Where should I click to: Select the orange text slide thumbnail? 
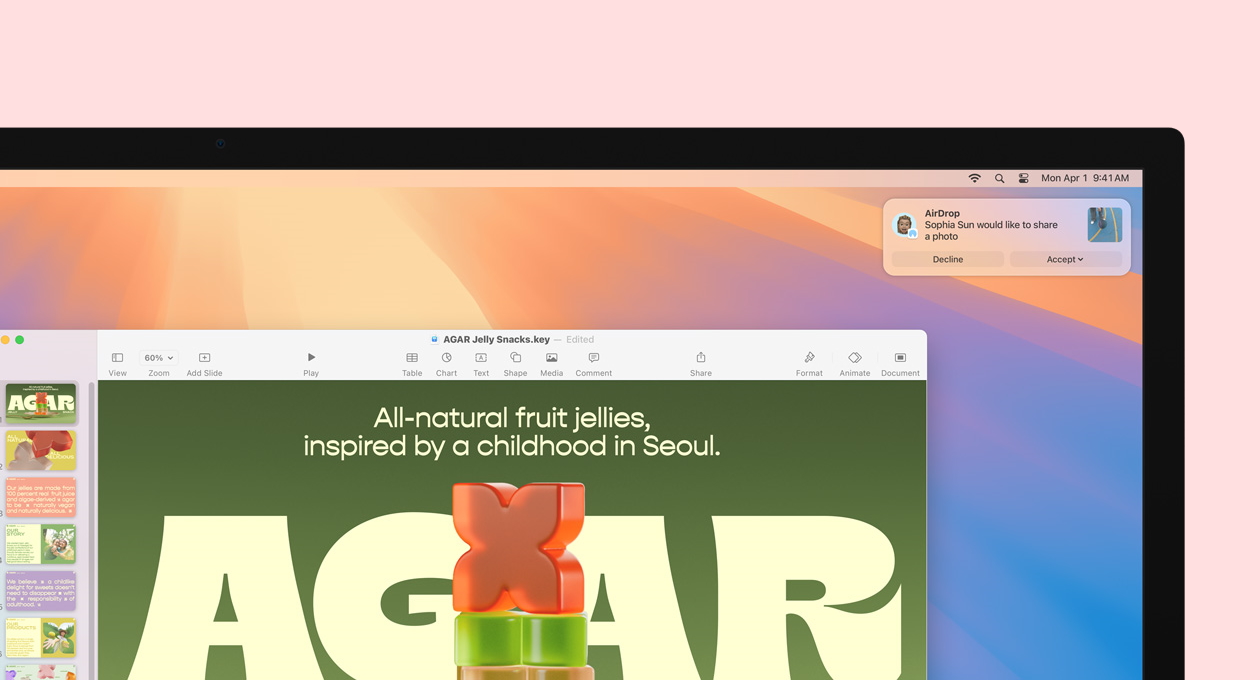pyautogui.click(x=41, y=497)
